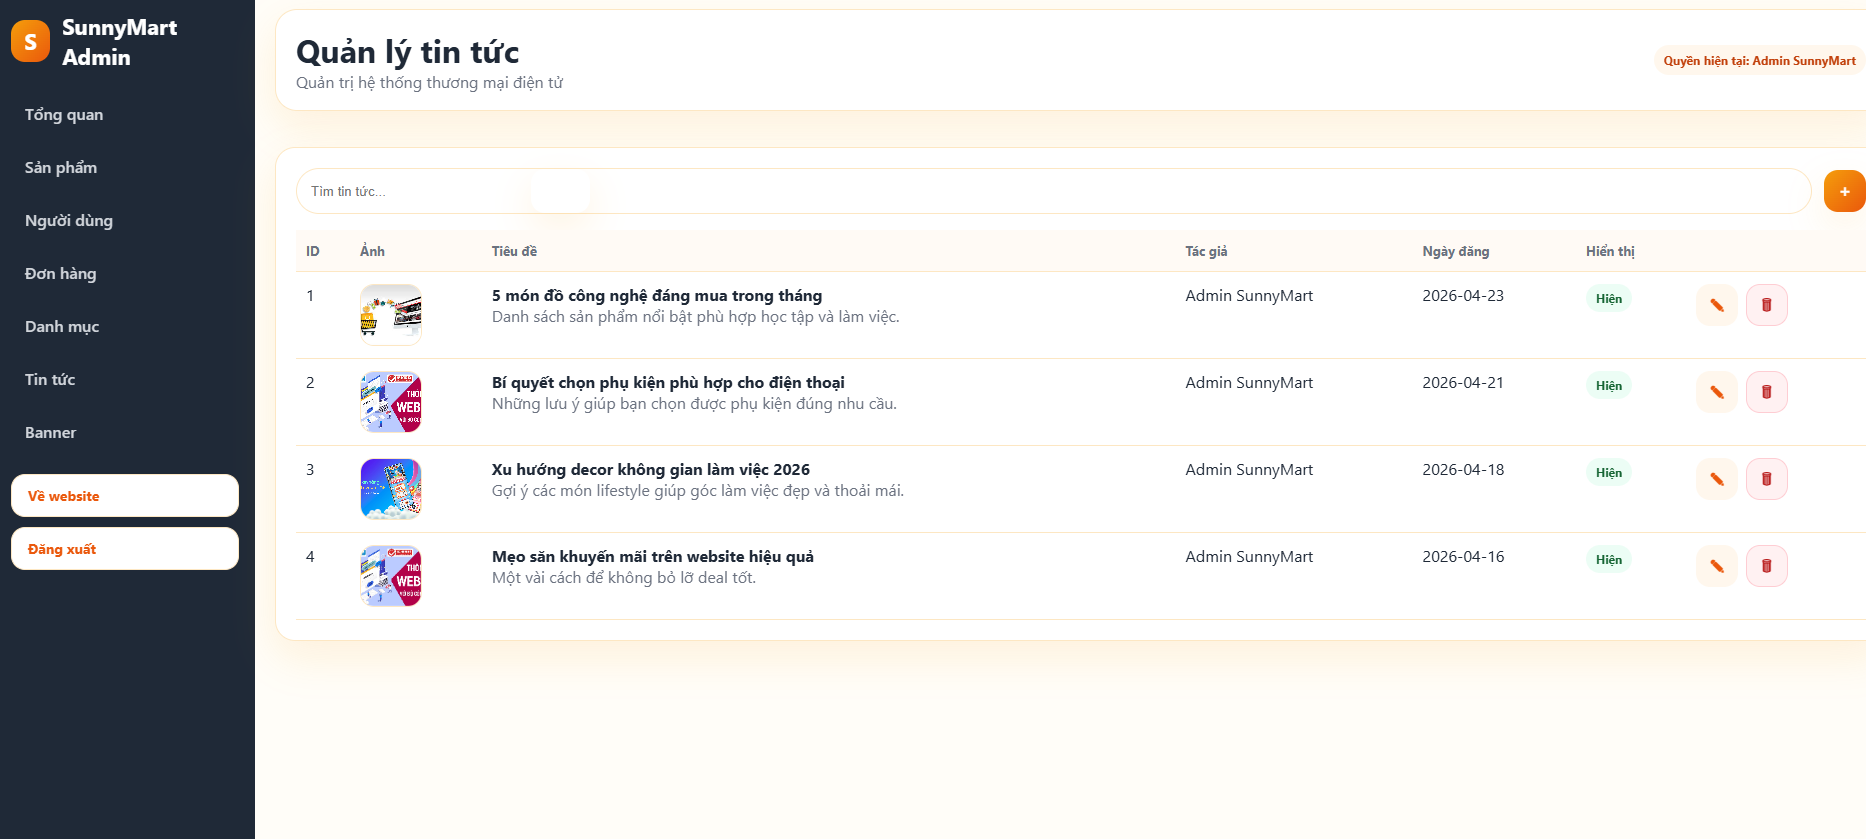
Task: Delete the article 'Xu hướng decor không gian'
Action: [x=1767, y=479]
